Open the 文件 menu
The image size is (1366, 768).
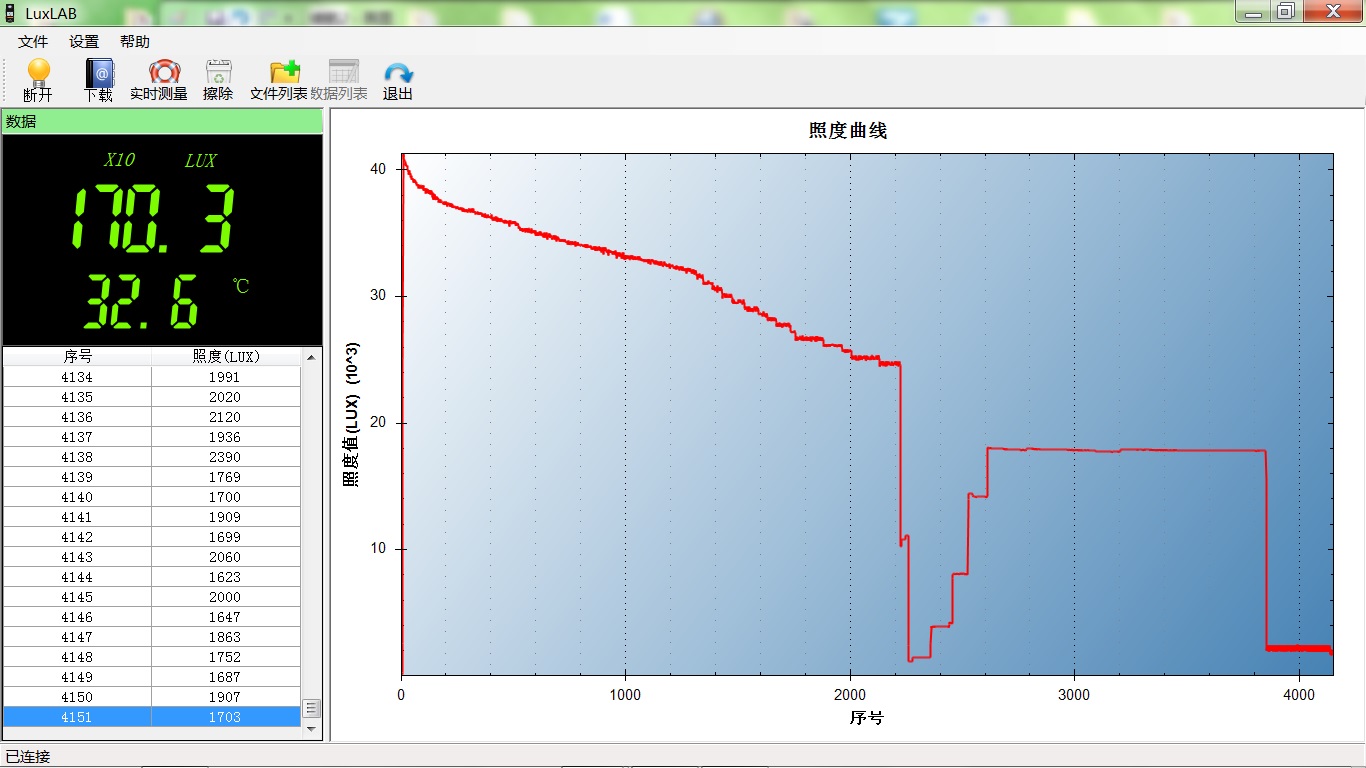[33, 42]
